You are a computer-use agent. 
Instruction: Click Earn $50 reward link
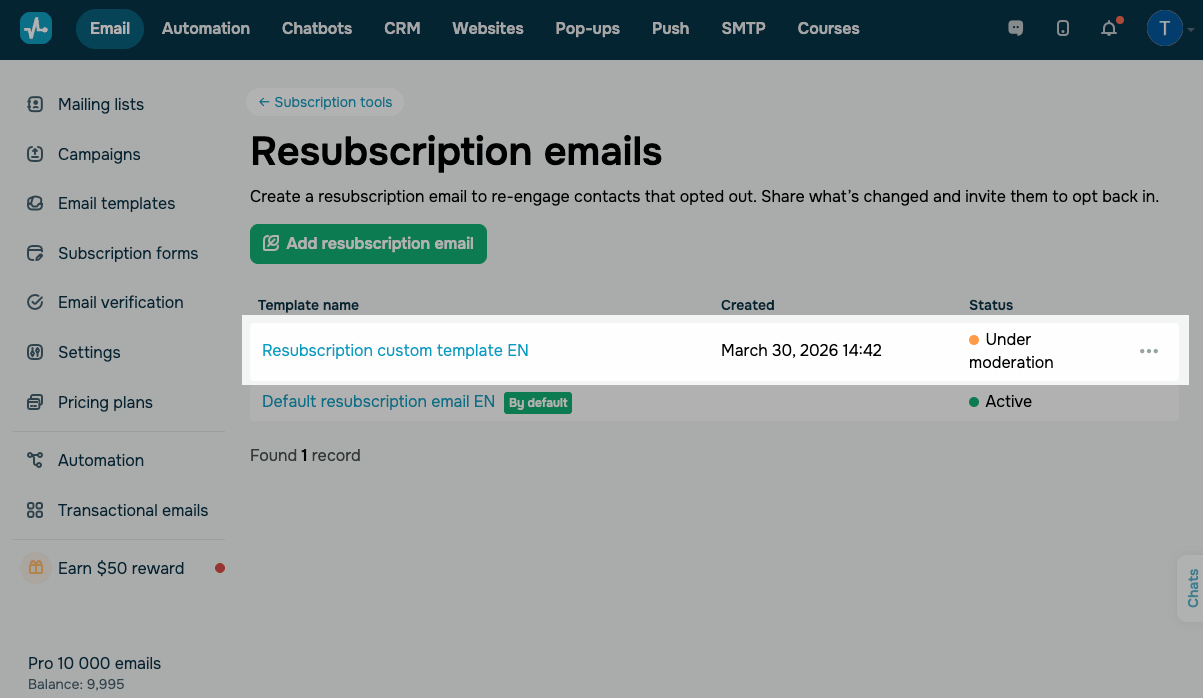(x=121, y=568)
